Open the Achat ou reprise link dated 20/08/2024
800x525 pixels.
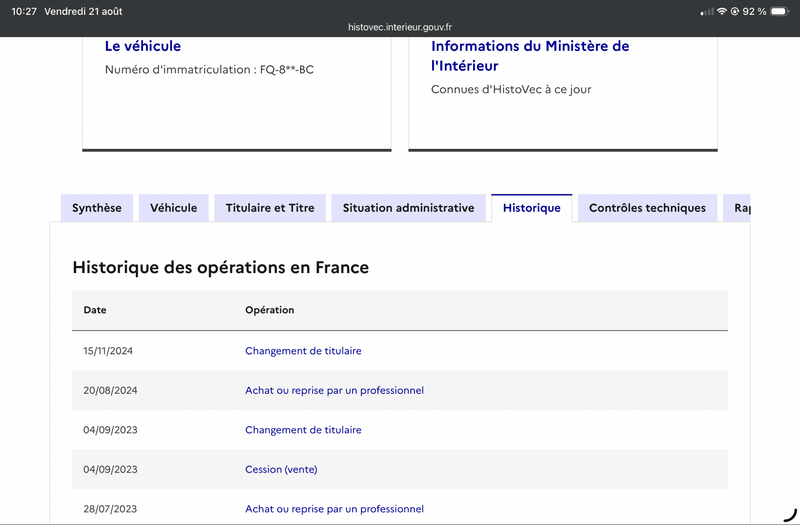(334, 390)
